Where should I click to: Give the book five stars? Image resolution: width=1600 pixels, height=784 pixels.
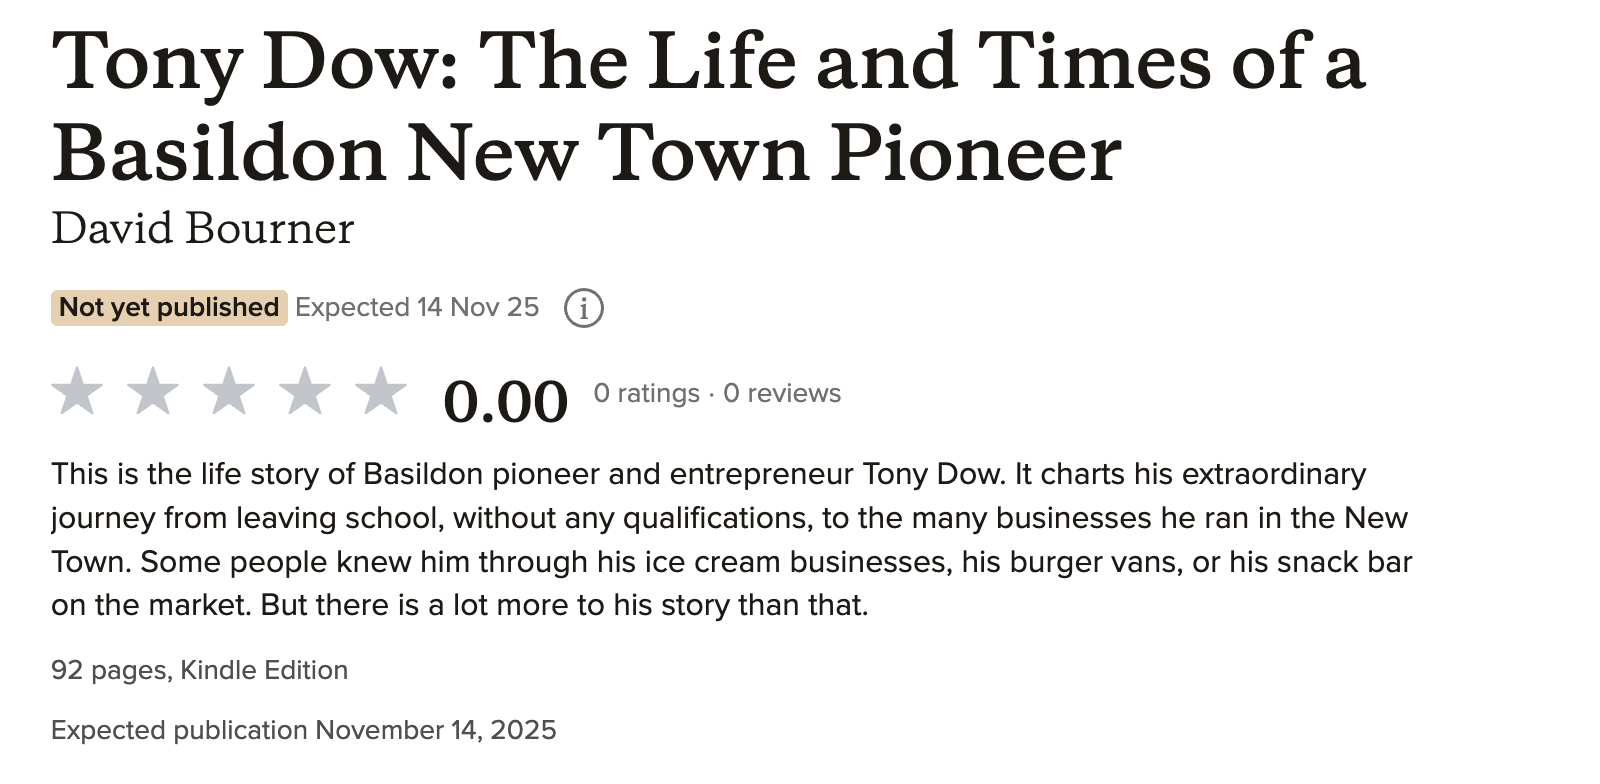coord(381,391)
